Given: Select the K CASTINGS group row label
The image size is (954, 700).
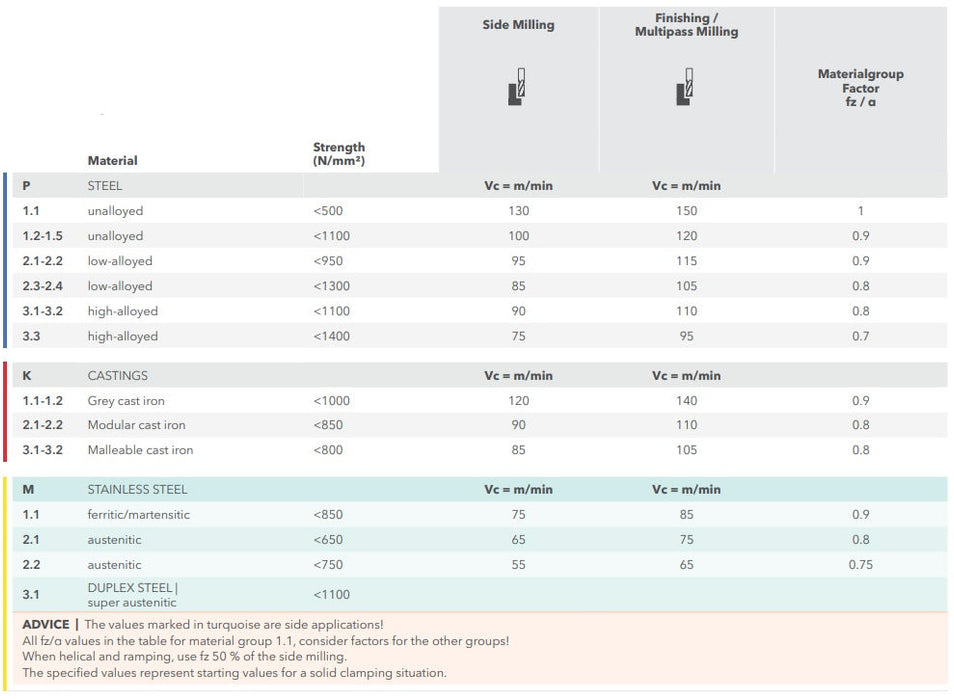Looking at the screenshot, I should click(117, 376).
